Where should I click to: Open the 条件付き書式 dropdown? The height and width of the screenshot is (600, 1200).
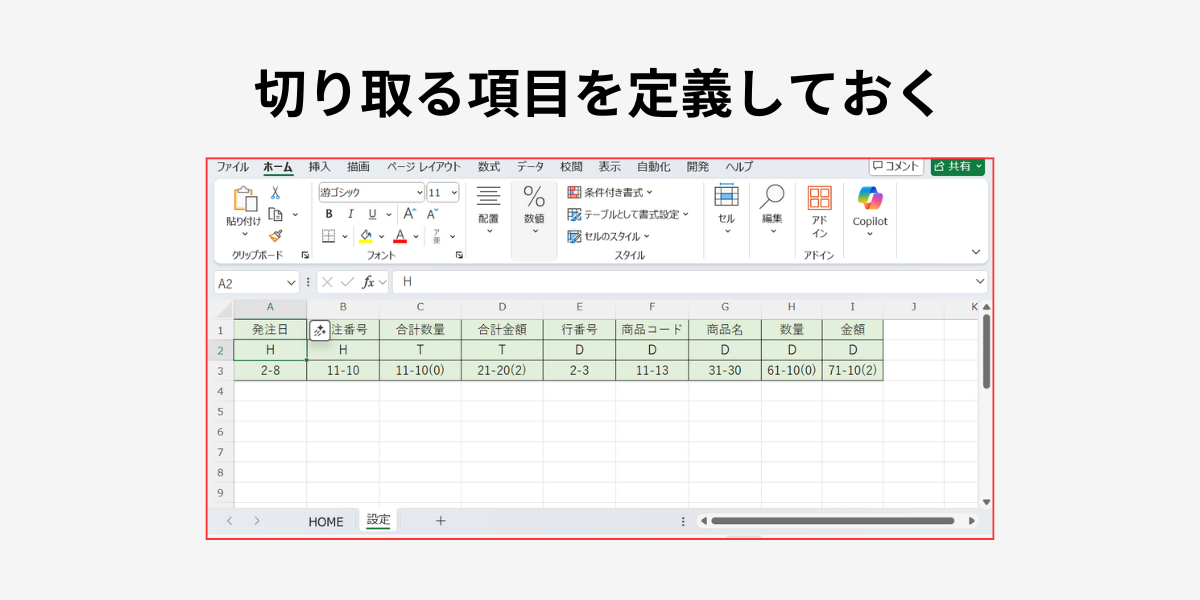[610, 192]
